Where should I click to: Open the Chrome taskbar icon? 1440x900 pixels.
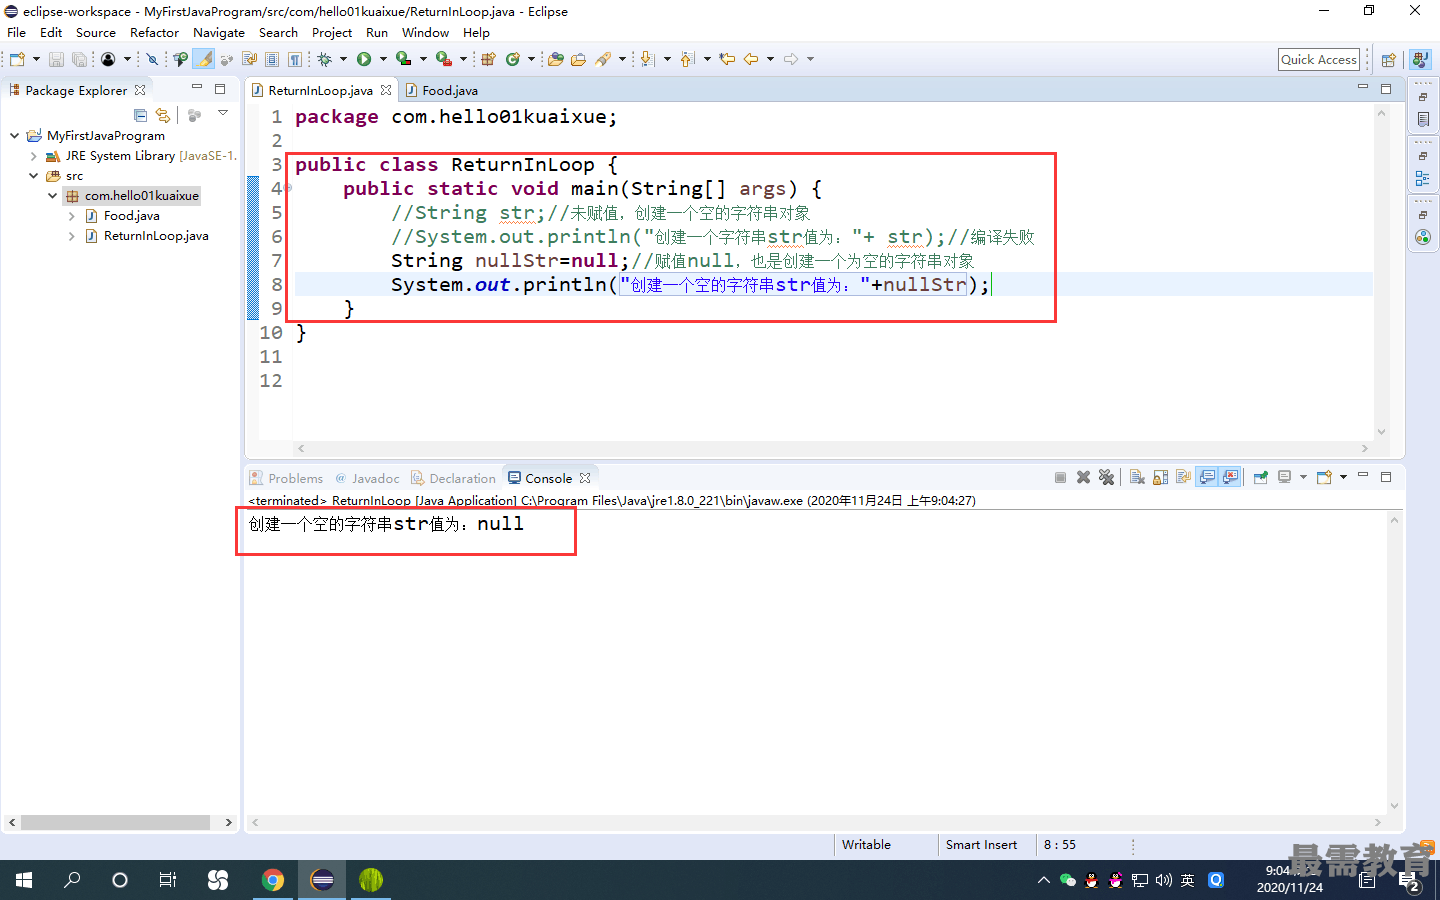(x=272, y=880)
